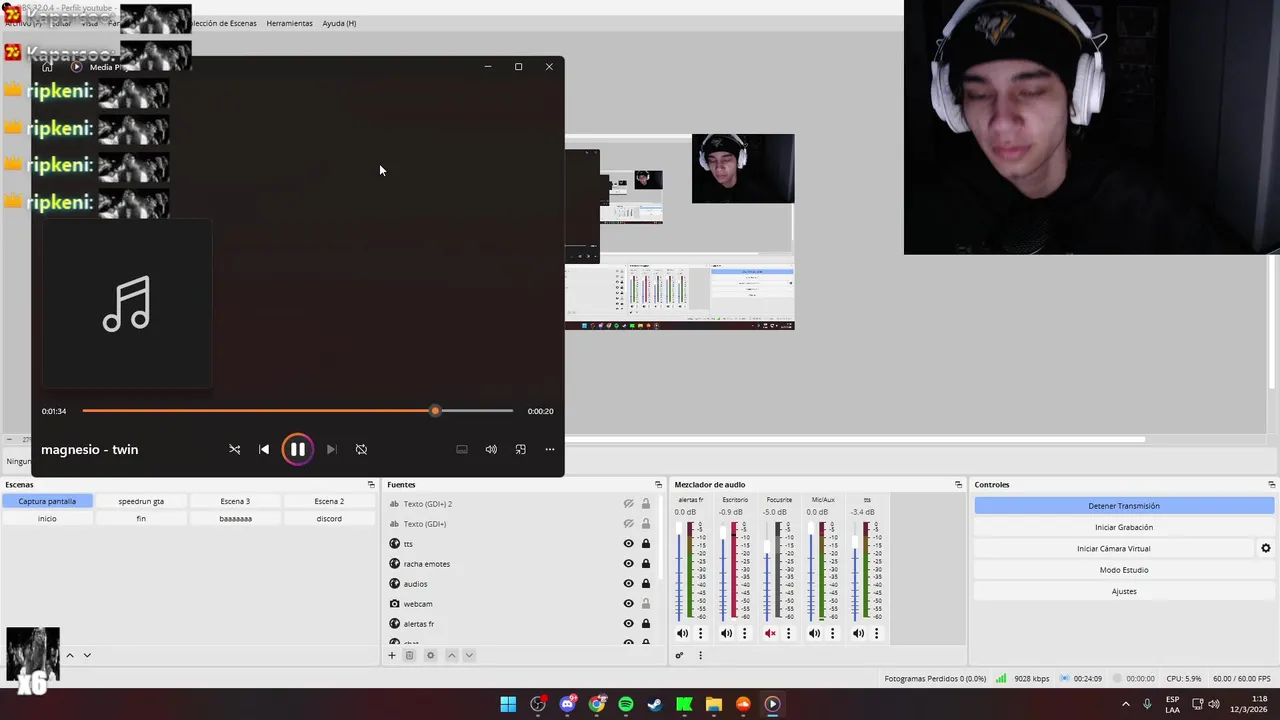Open Media Player more options menu
This screenshot has height=720, width=1280.
pyautogui.click(x=549, y=450)
